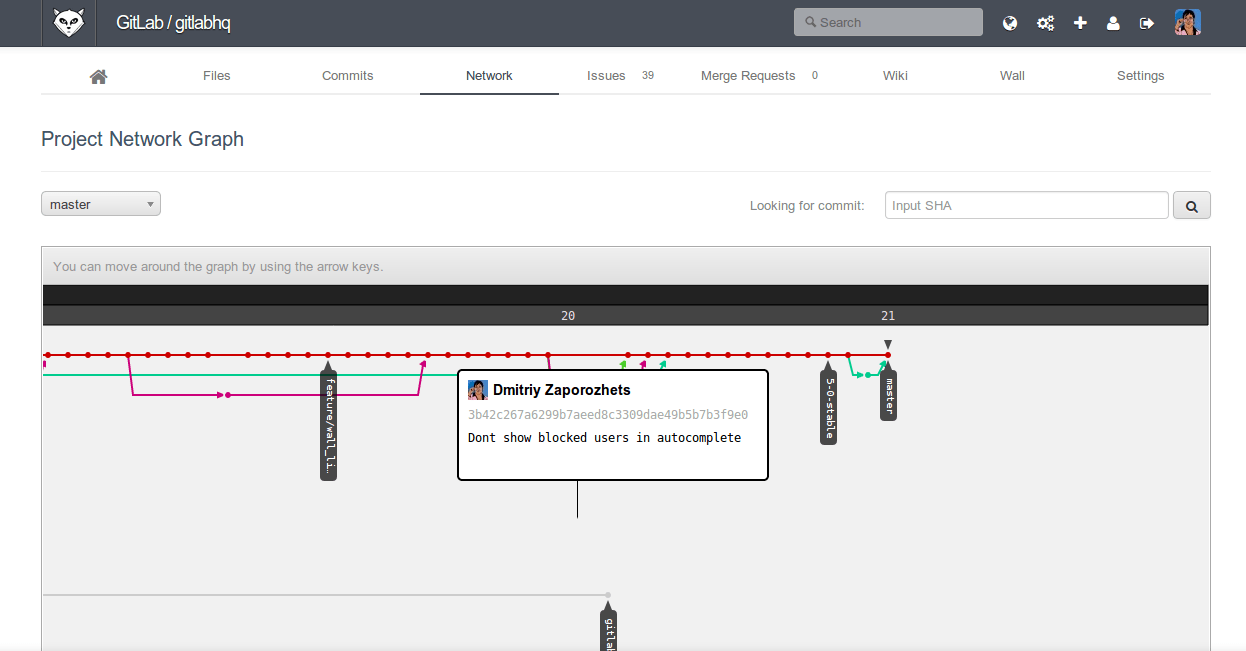Click the gitlab tag label at the bottom
The image size is (1246, 651).
click(609, 630)
